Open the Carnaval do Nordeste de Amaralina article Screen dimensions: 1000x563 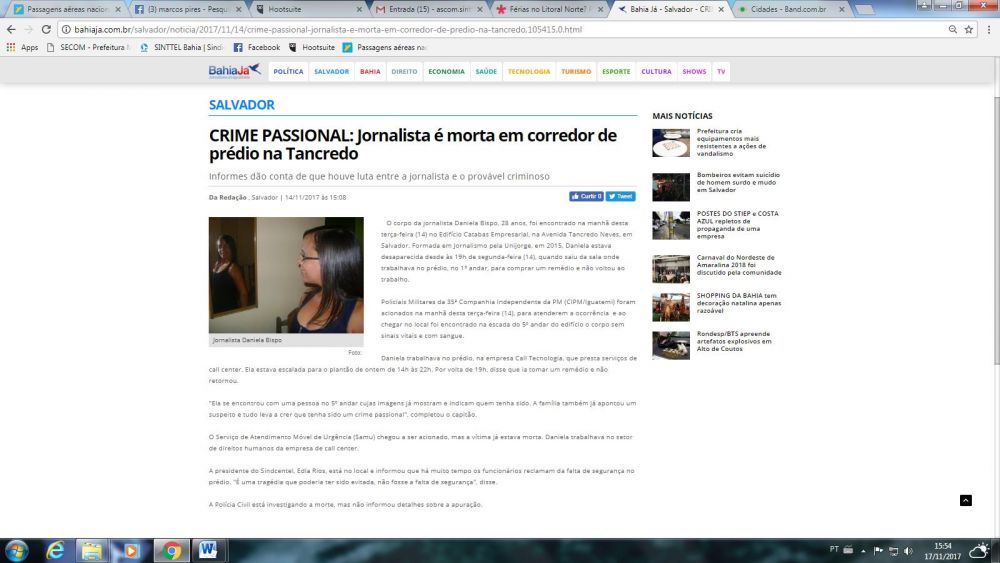click(x=739, y=266)
